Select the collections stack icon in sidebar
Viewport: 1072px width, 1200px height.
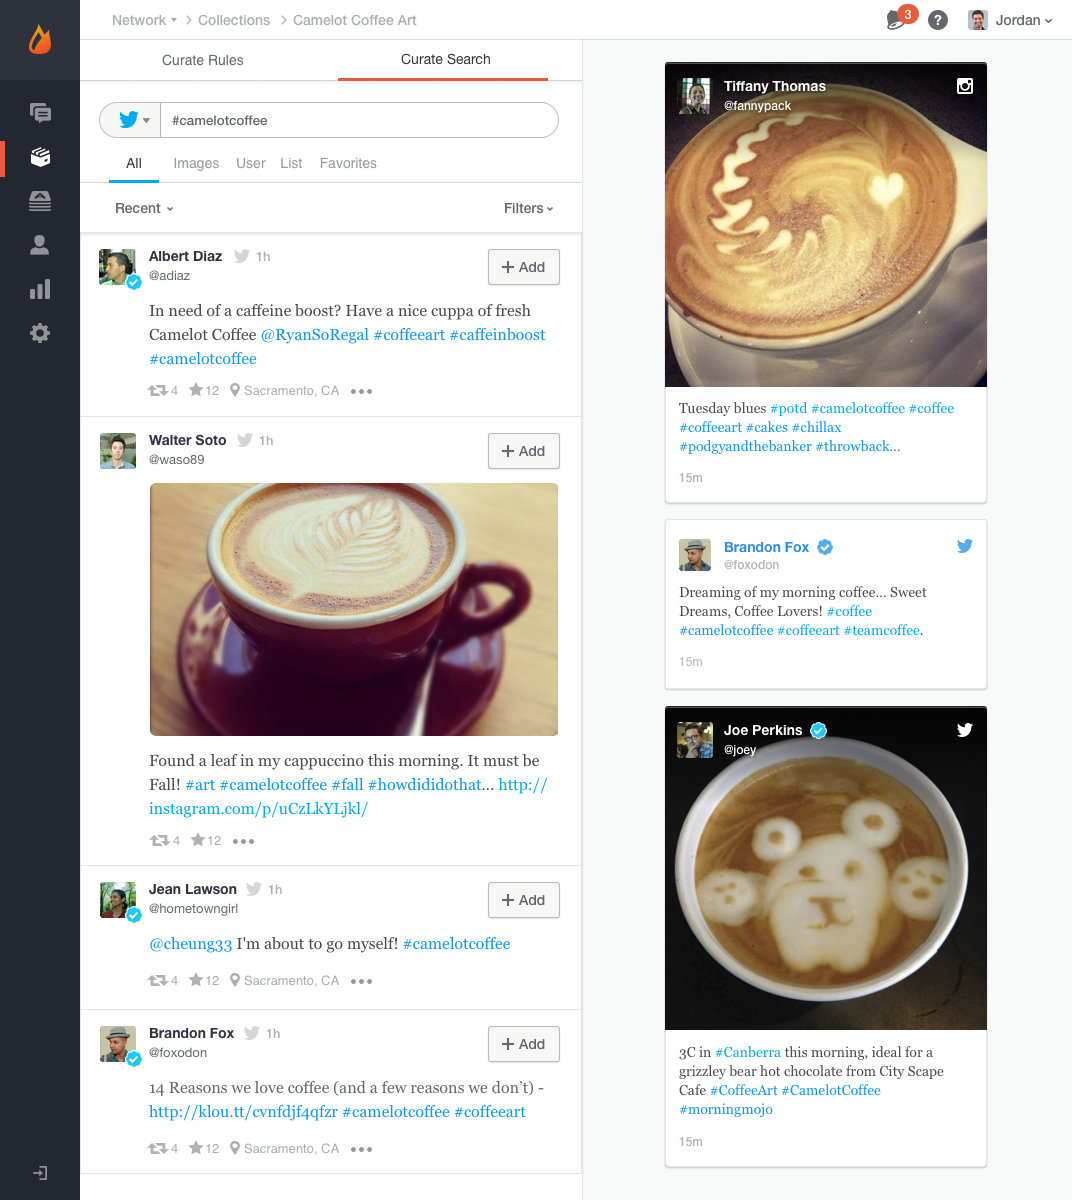[x=40, y=157]
